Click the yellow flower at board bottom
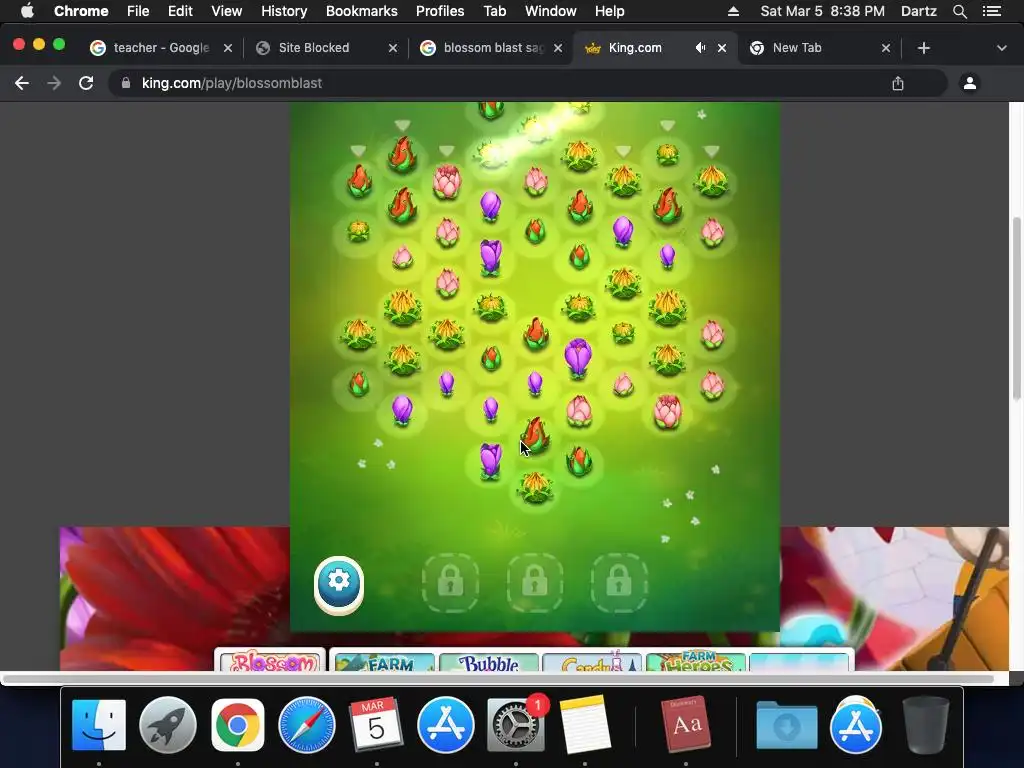Viewport: 1024px width, 768px height. click(535, 487)
